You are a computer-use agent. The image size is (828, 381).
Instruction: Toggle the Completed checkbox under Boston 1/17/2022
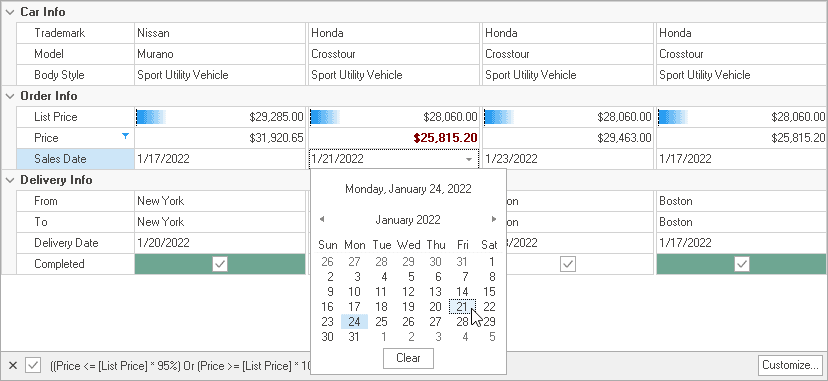point(742,264)
